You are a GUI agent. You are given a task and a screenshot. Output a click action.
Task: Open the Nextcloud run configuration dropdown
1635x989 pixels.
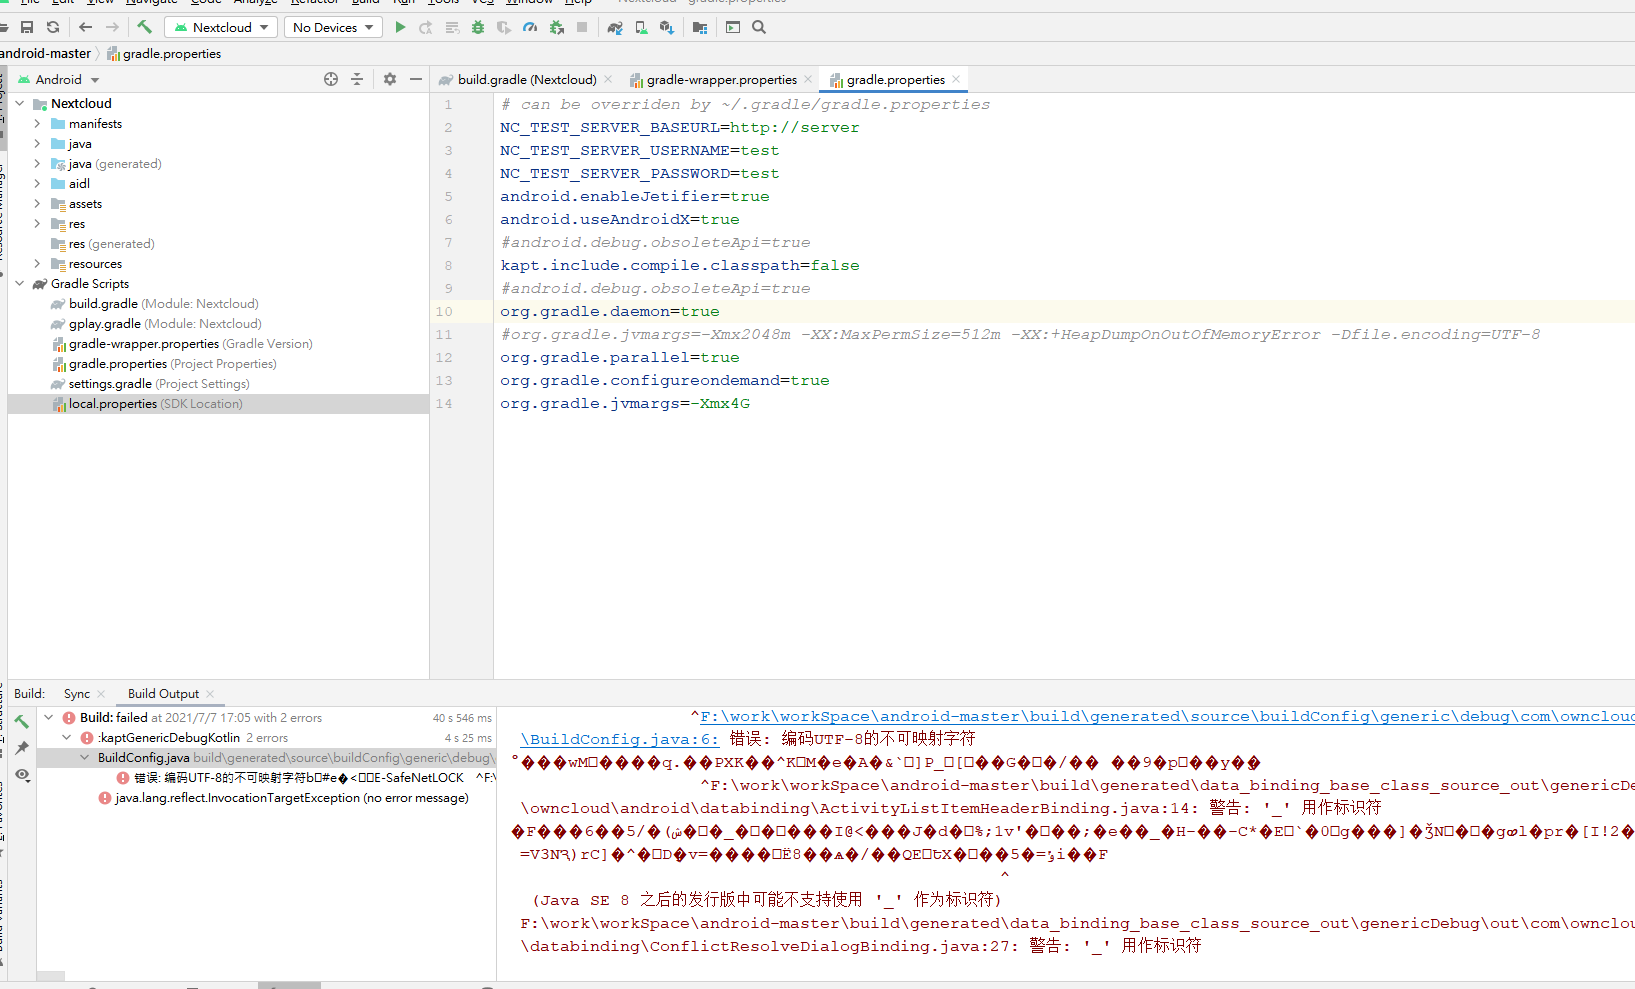click(x=221, y=27)
